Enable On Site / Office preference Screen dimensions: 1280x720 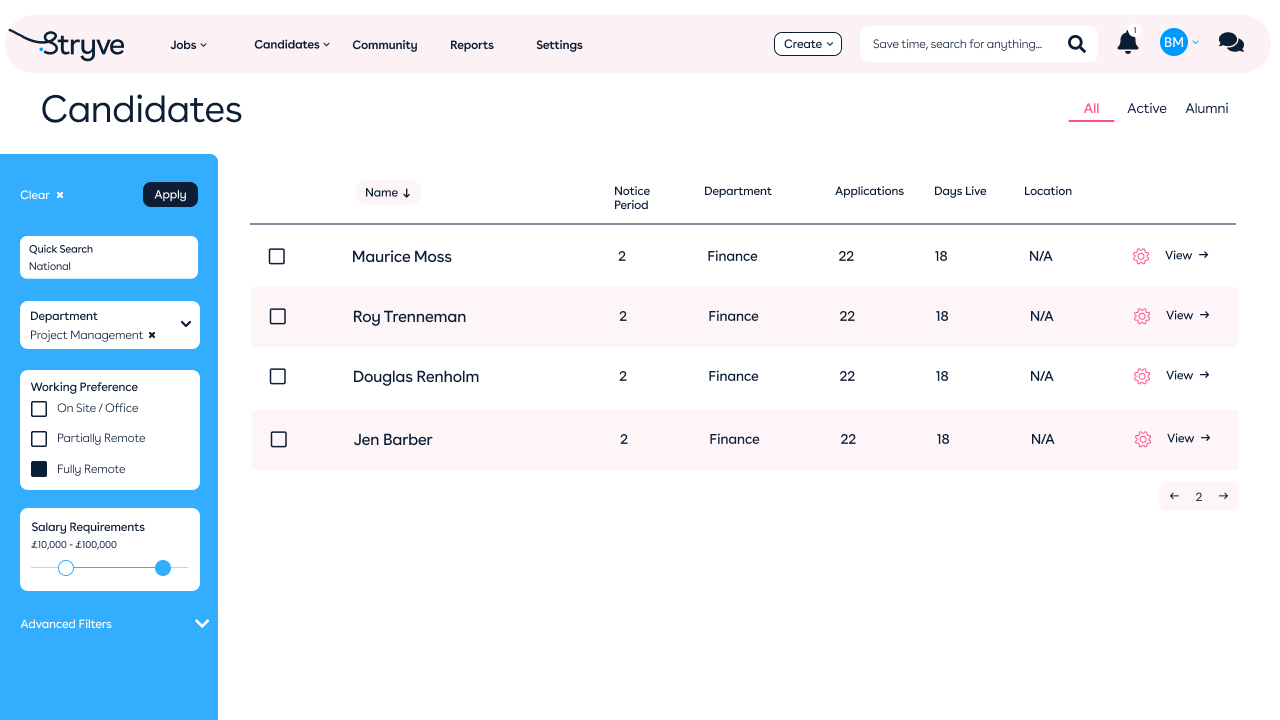[39, 408]
